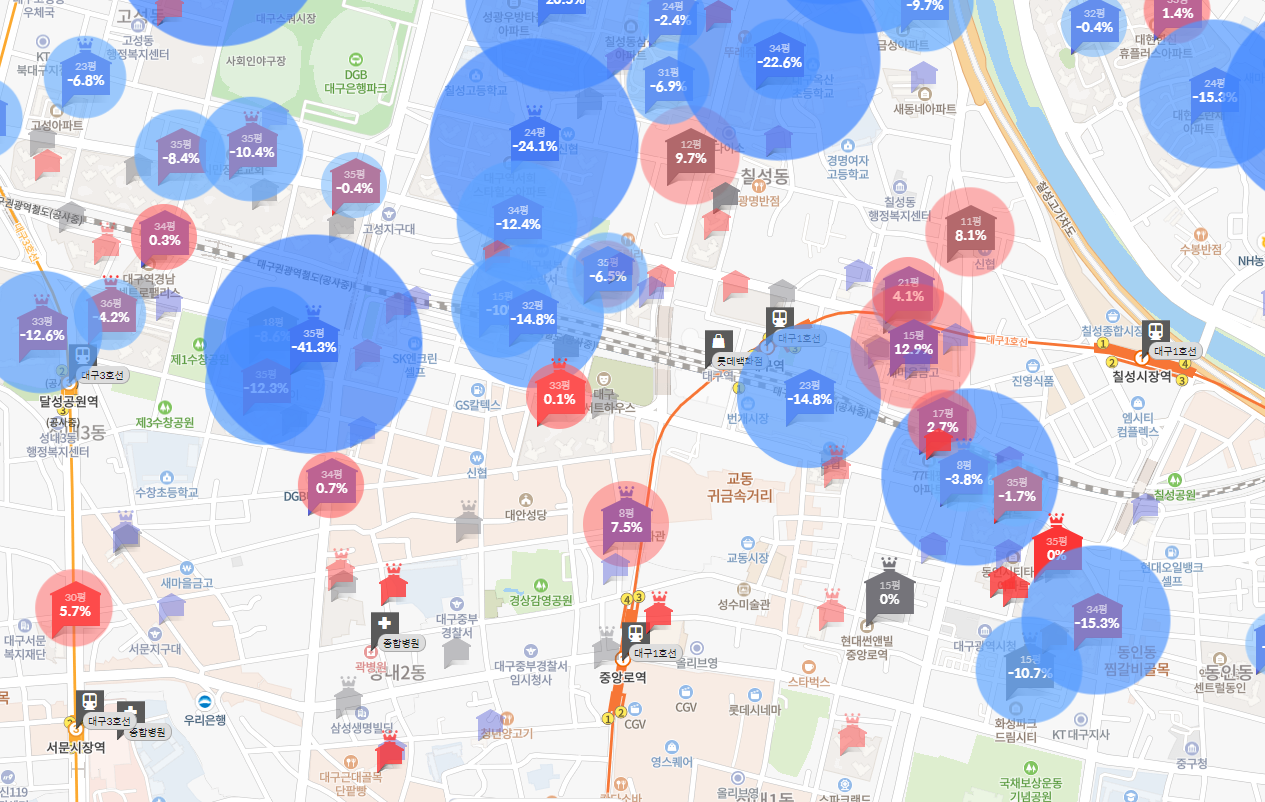Open the 대안성당 place label
The height and width of the screenshot is (802, 1265).
(526, 515)
